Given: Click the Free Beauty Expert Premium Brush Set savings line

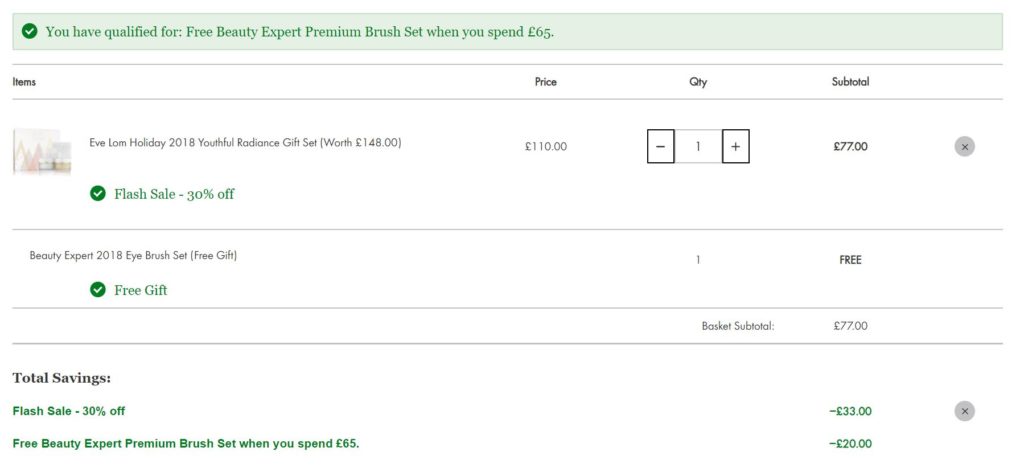Looking at the screenshot, I should (x=186, y=443).
